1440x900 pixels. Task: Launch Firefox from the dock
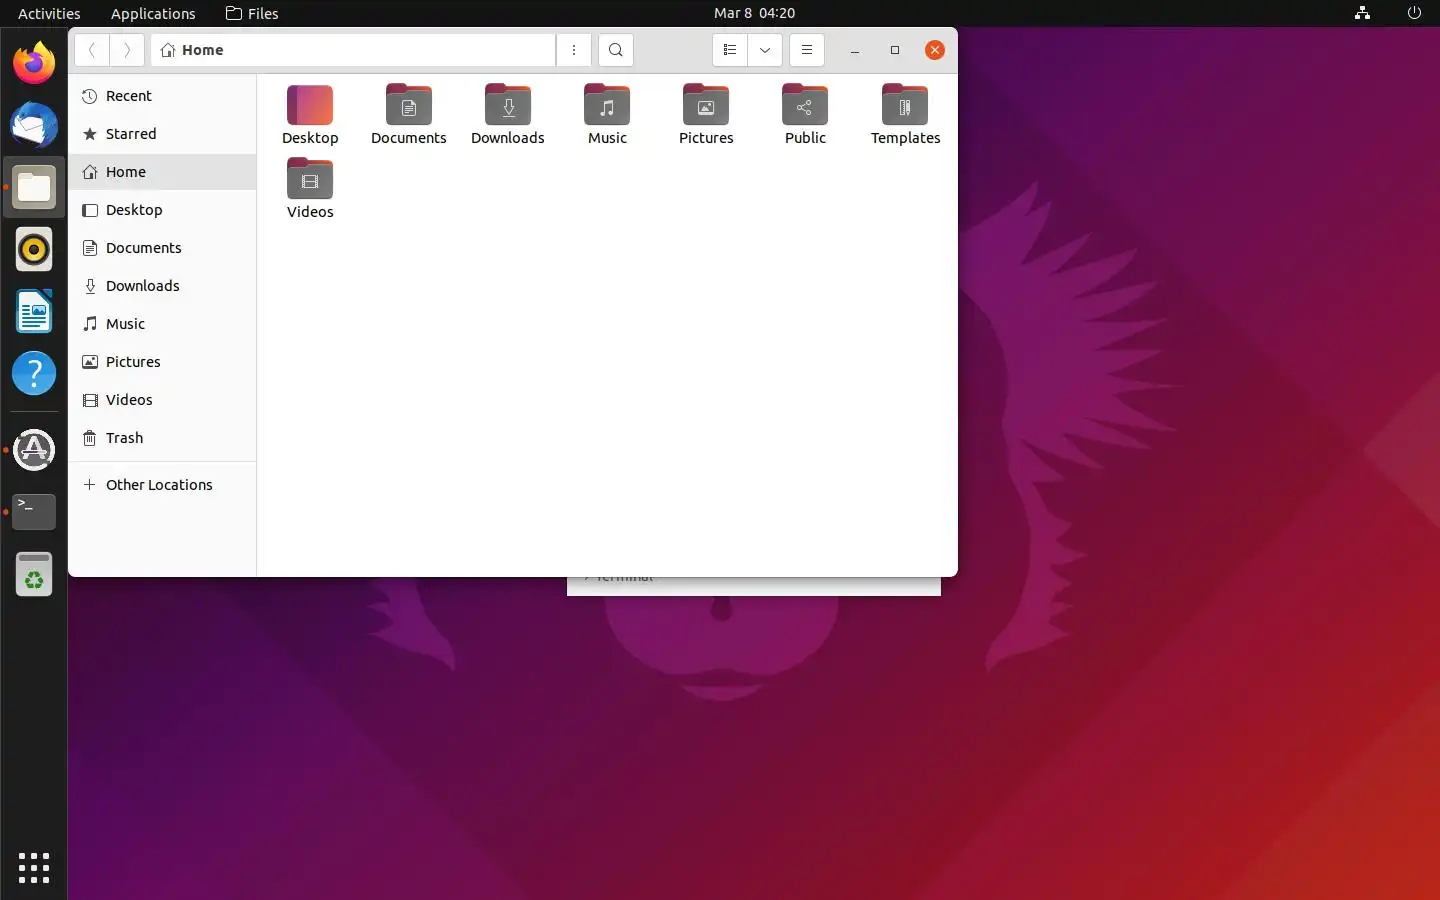34,63
